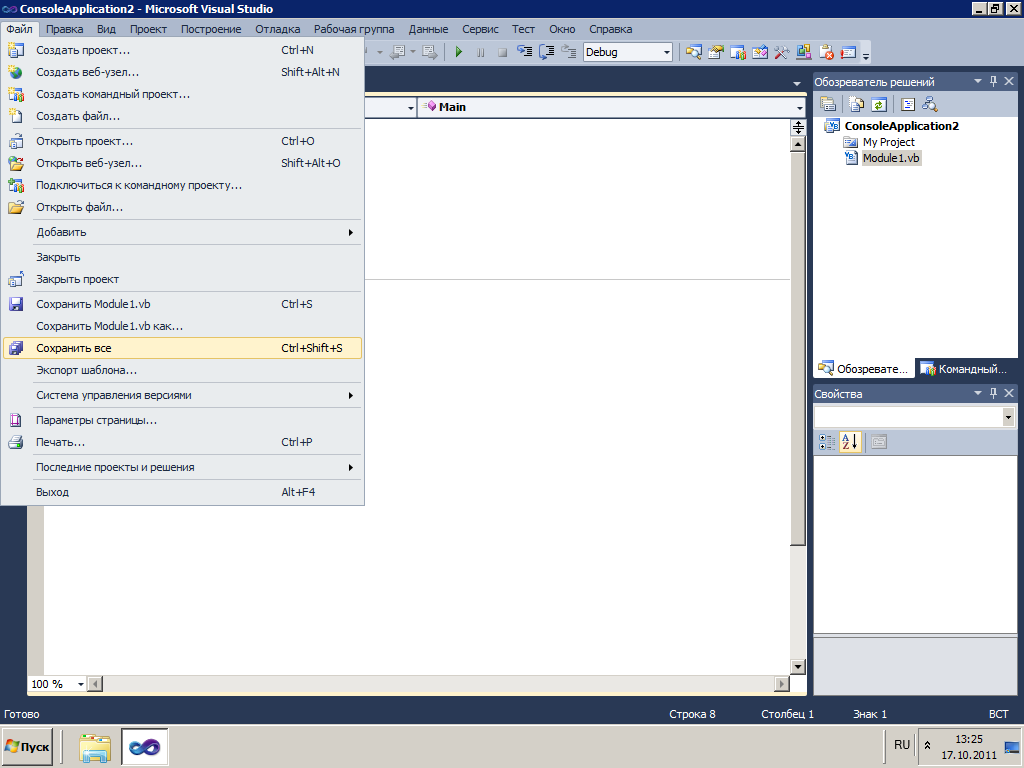
Task: Click the Step Out toolbar icon
Action: point(569,52)
